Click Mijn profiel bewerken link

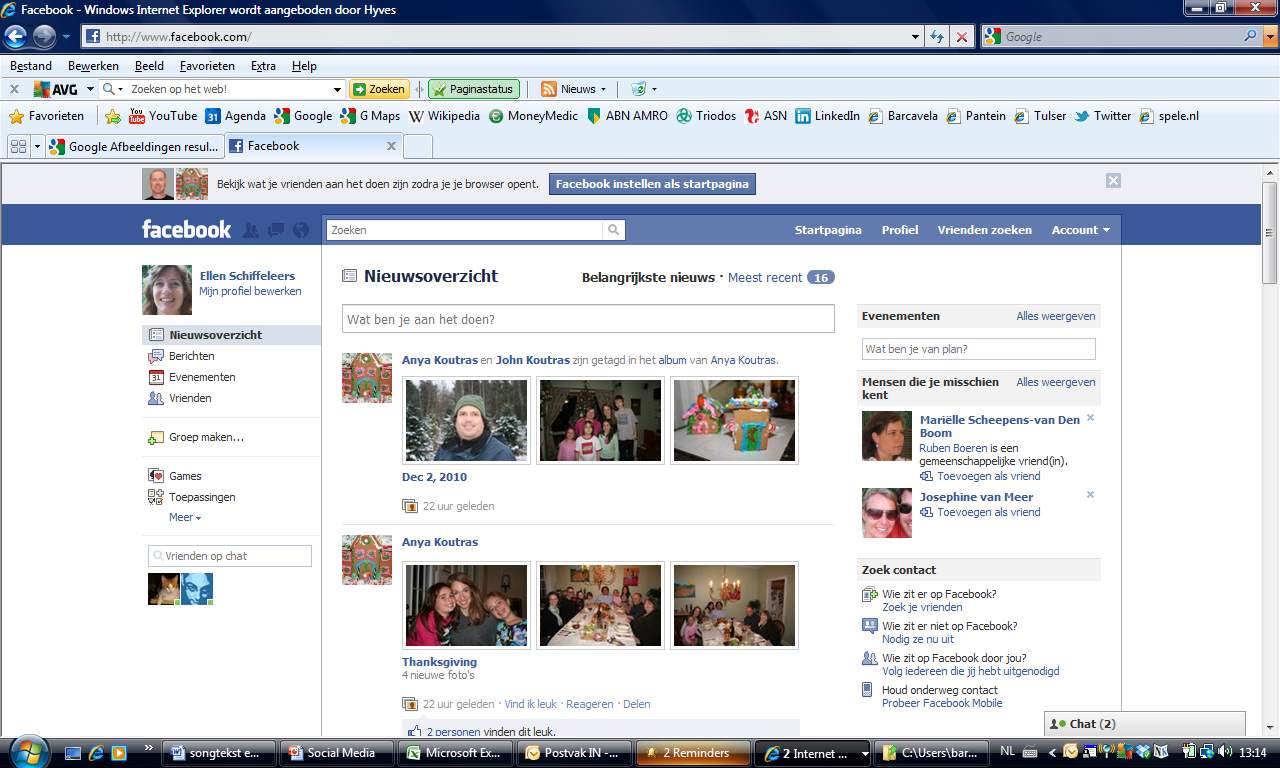click(x=250, y=291)
